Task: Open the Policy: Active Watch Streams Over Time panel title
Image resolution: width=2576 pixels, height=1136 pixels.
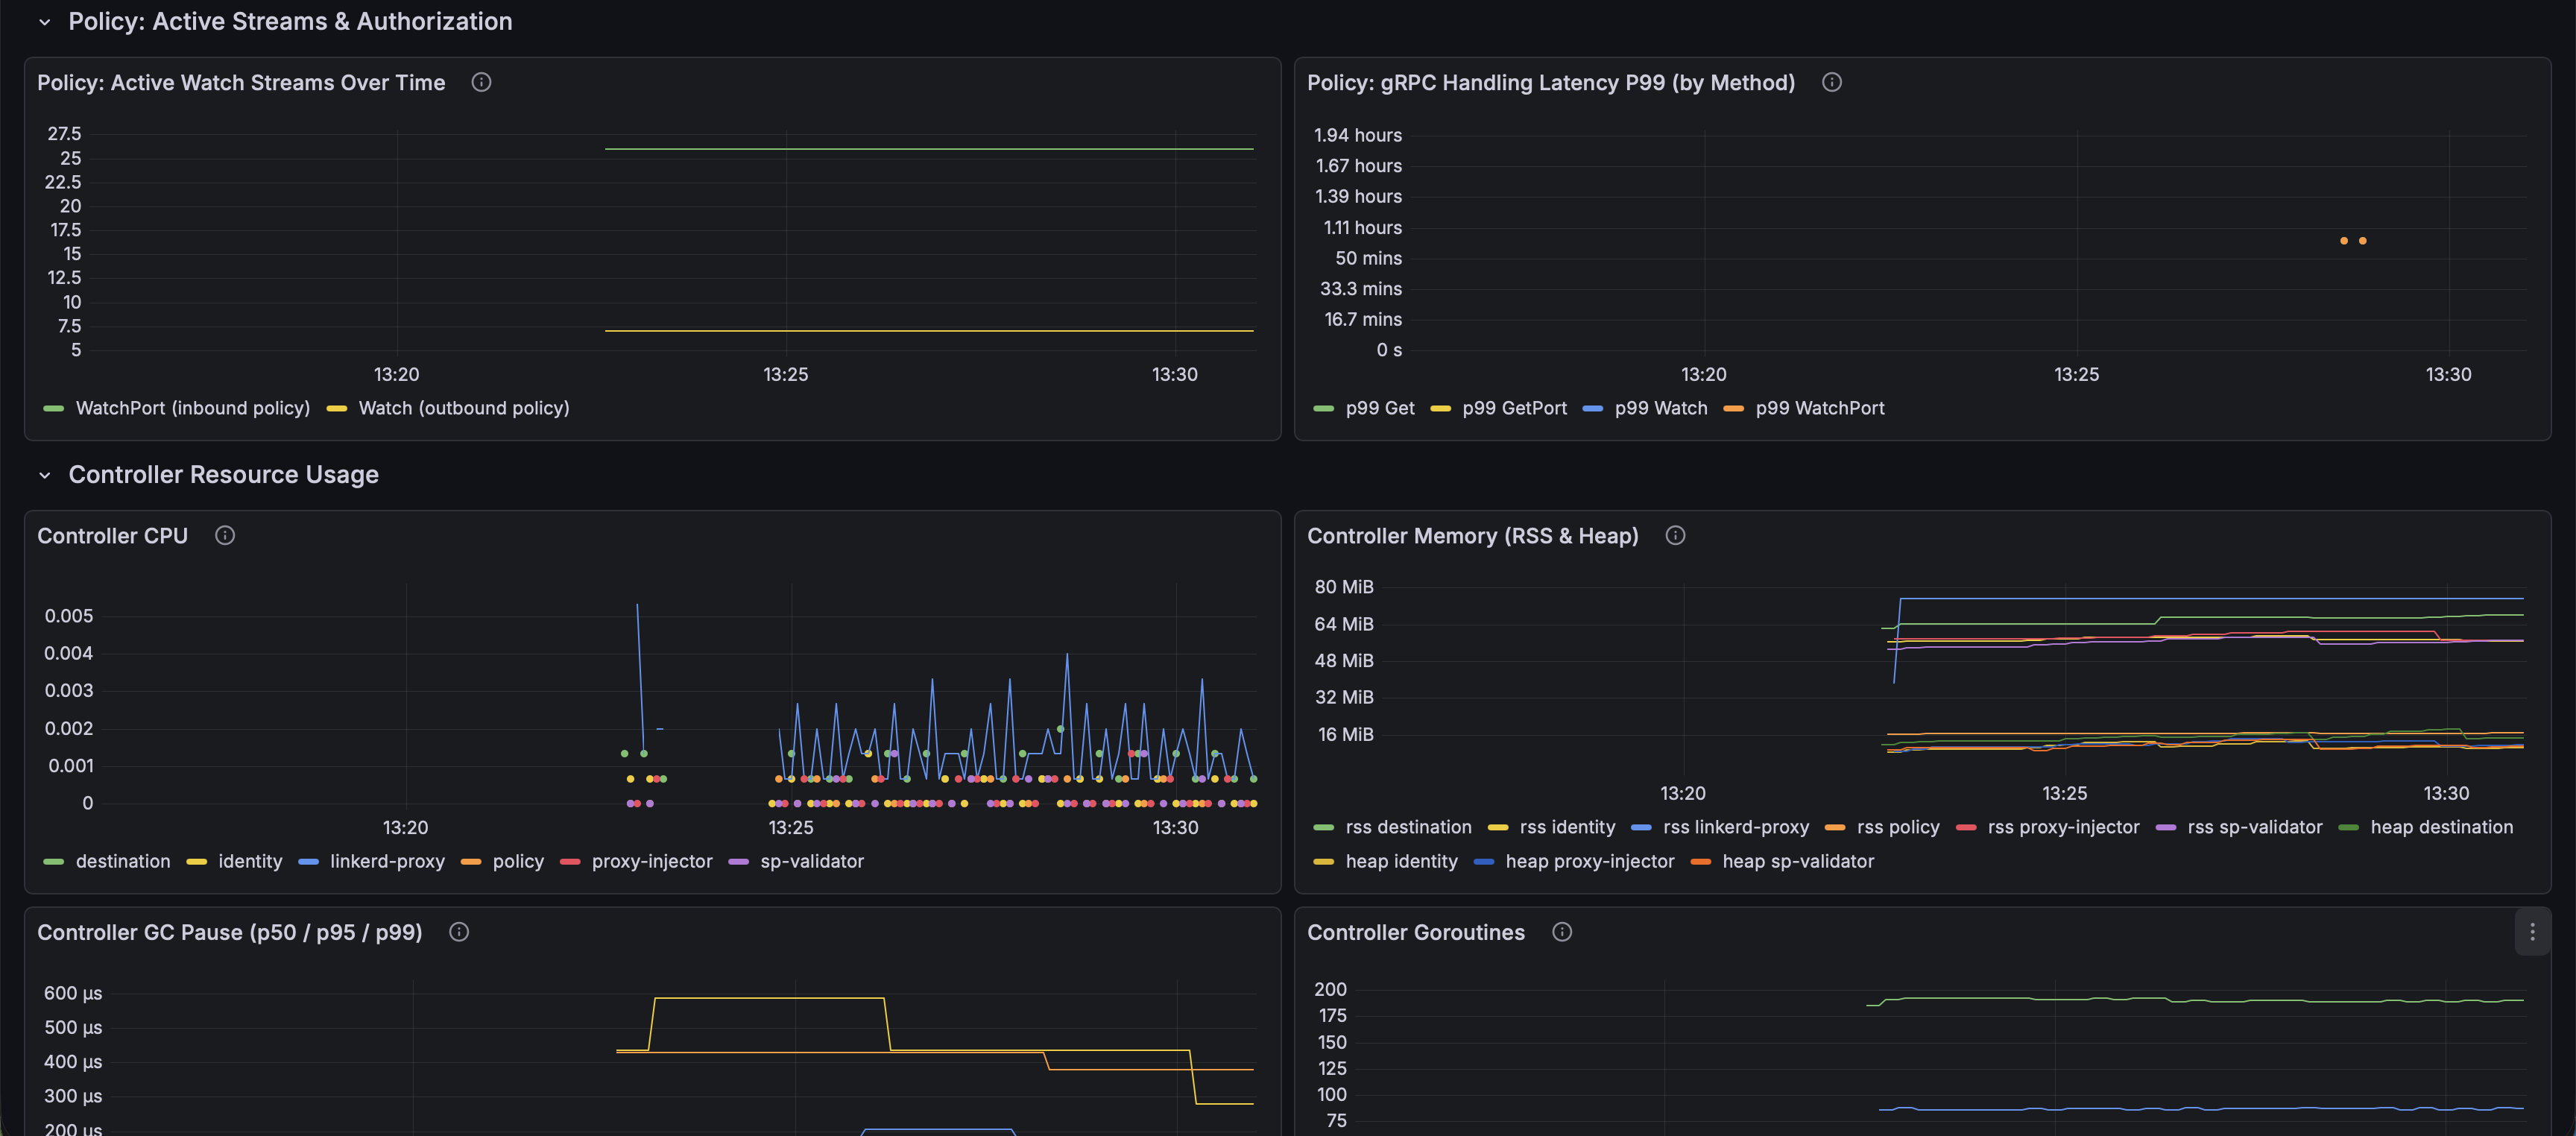Action: [x=241, y=83]
